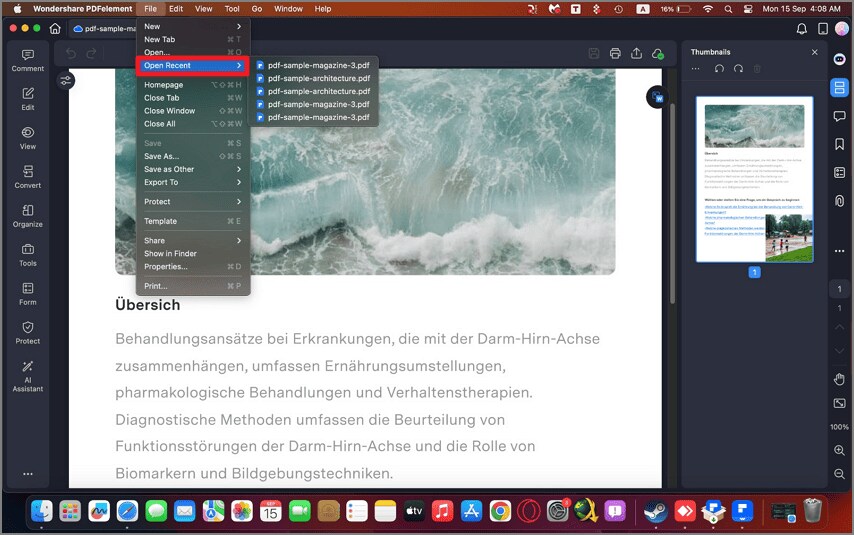Select page 1 thumbnail in Thumbnails panel
854x535 pixels.
click(x=754, y=179)
